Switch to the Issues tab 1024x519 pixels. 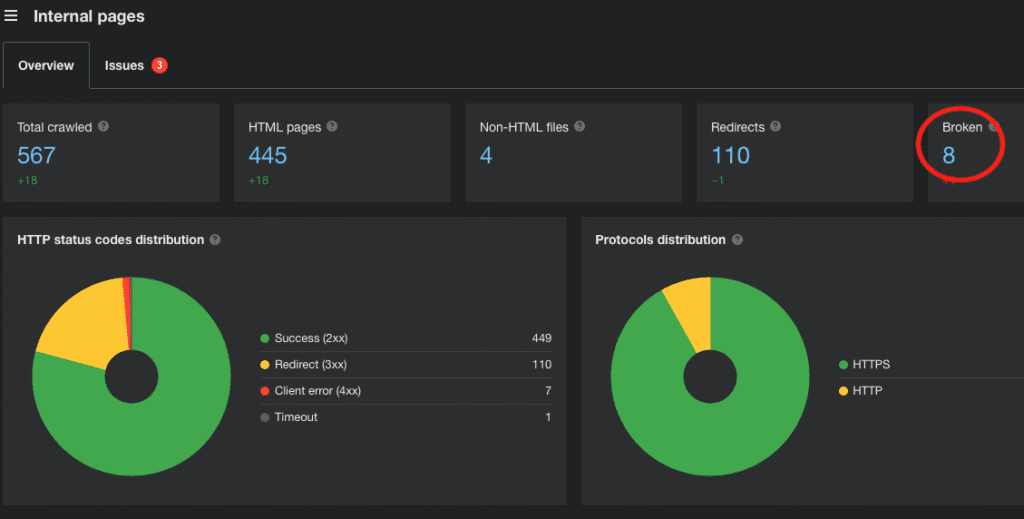pyautogui.click(x=125, y=66)
